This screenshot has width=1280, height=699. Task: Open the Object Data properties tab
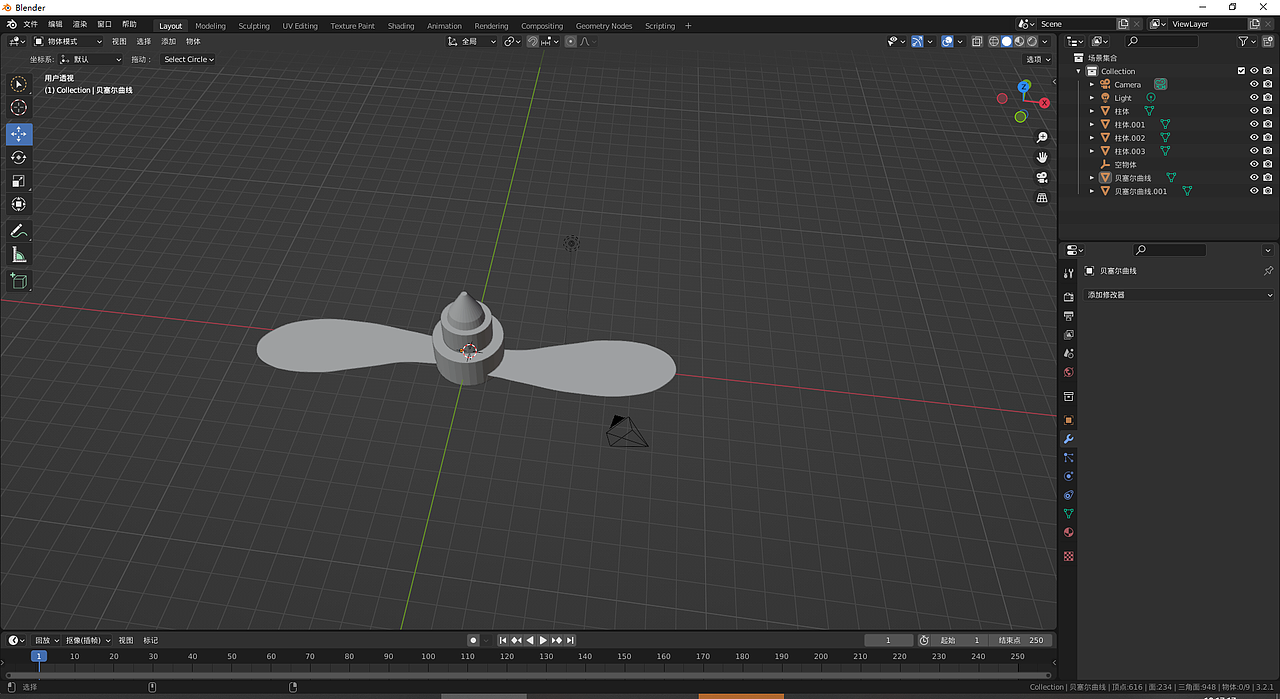pyautogui.click(x=1068, y=514)
